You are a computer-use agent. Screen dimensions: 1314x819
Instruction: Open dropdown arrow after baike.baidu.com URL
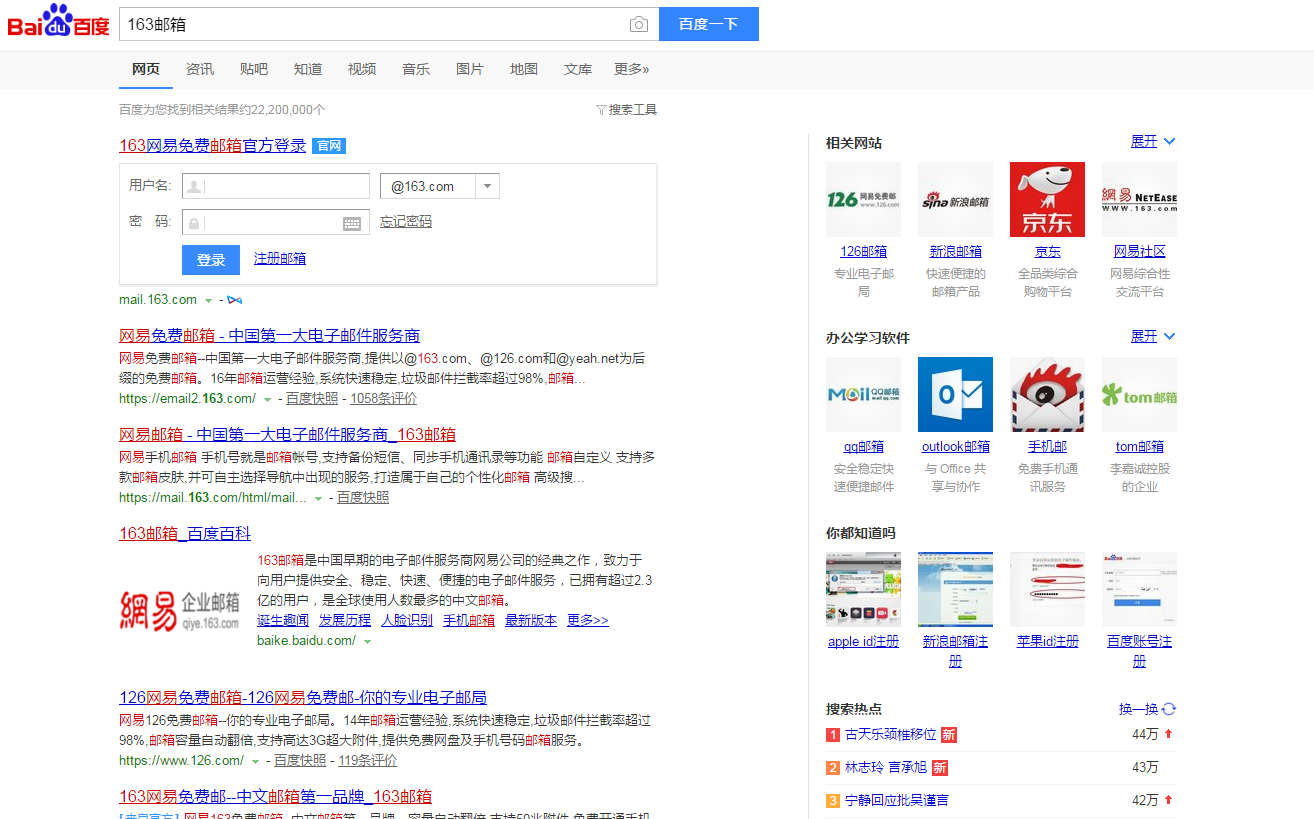(367, 642)
